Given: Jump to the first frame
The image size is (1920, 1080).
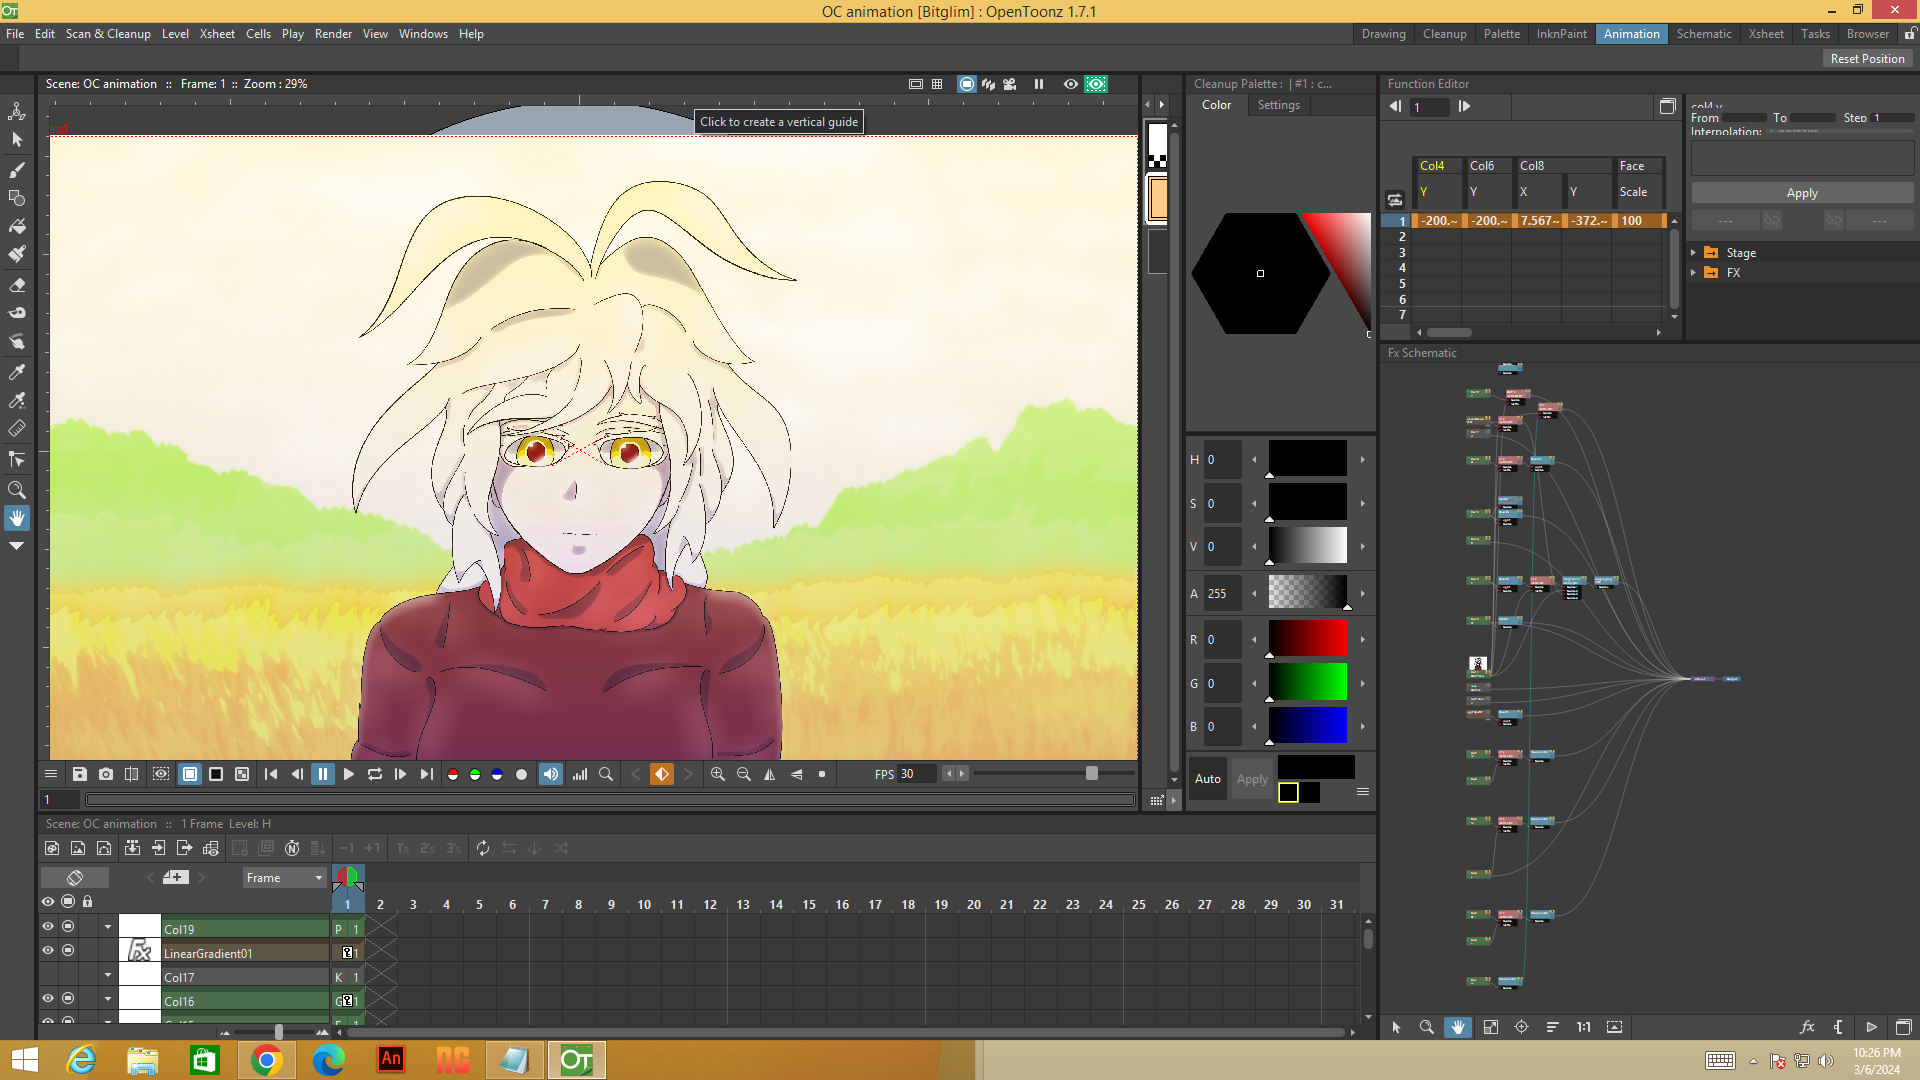Looking at the screenshot, I should [x=271, y=774].
